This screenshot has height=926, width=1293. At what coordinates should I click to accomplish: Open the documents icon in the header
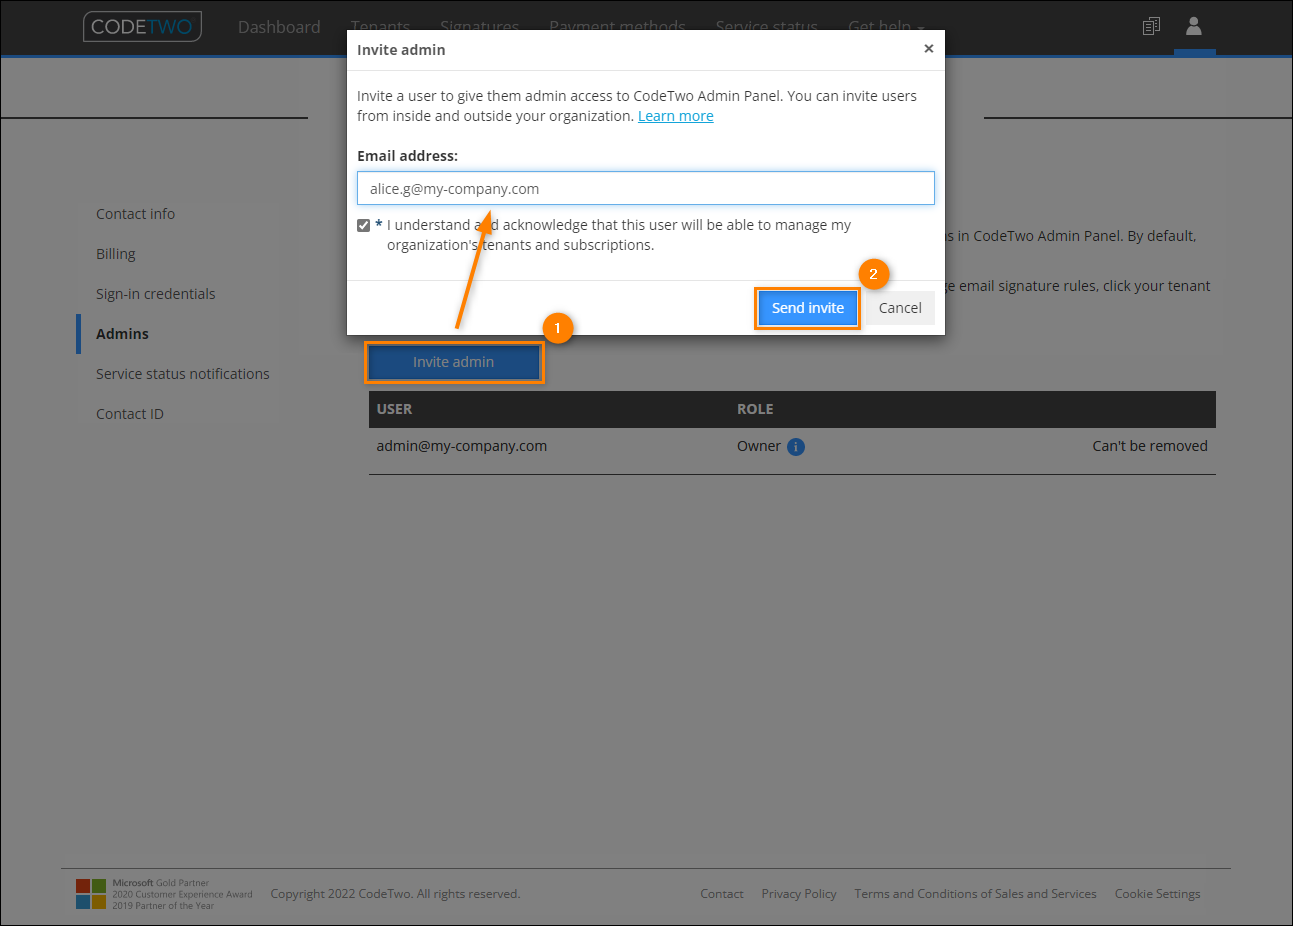point(1151,26)
